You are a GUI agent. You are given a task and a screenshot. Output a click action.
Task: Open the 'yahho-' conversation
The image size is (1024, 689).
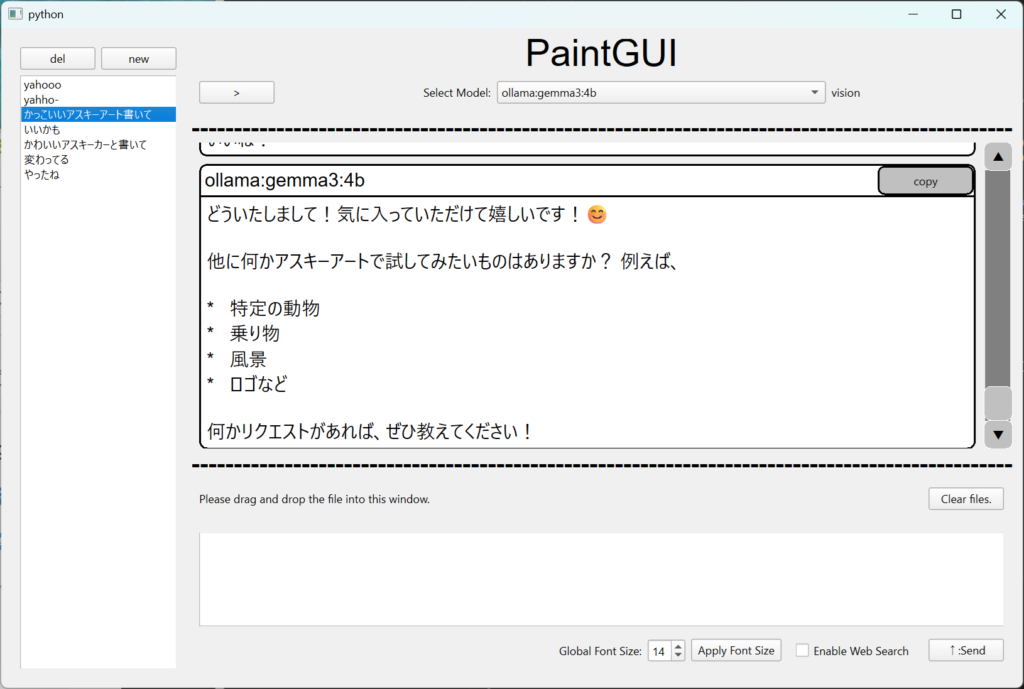42,100
